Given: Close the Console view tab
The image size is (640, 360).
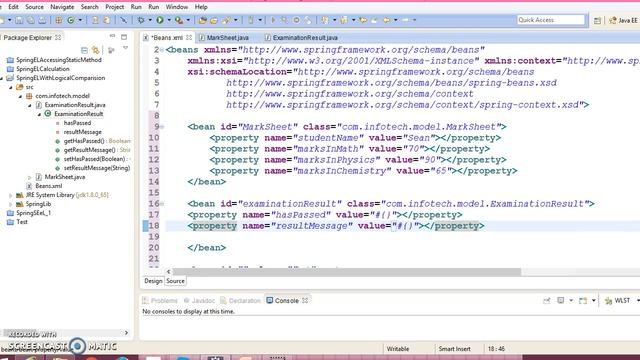Looking at the screenshot, I should [305, 300].
